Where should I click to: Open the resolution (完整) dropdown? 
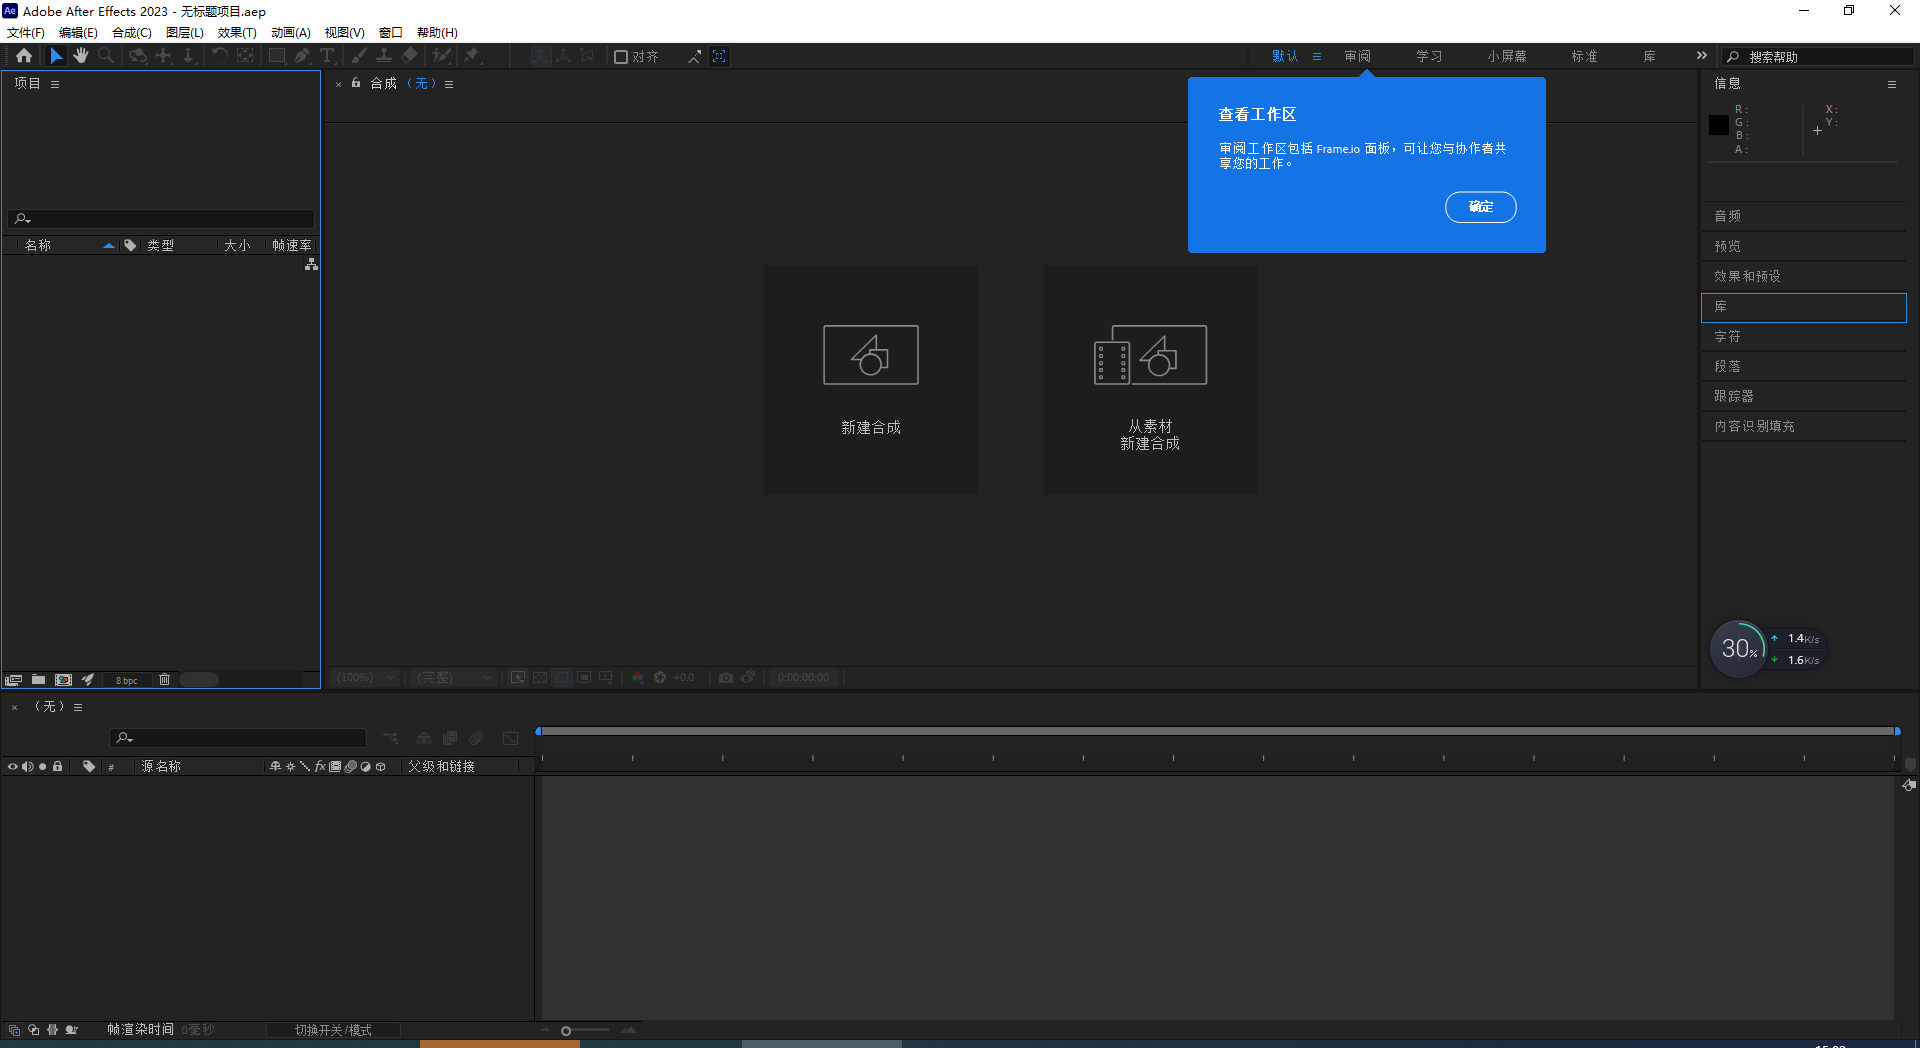(455, 677)
